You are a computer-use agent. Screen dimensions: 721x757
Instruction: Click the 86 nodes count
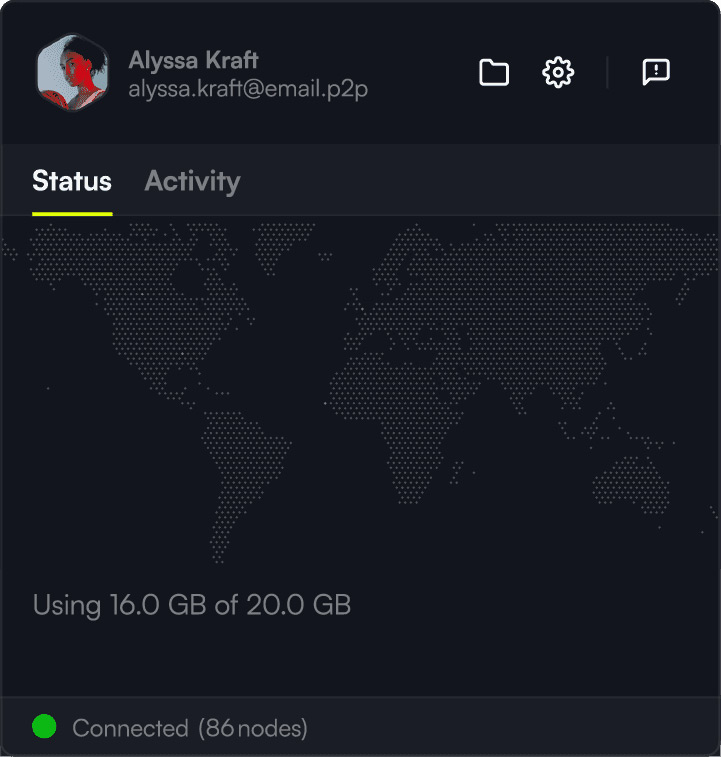(253, 728)
